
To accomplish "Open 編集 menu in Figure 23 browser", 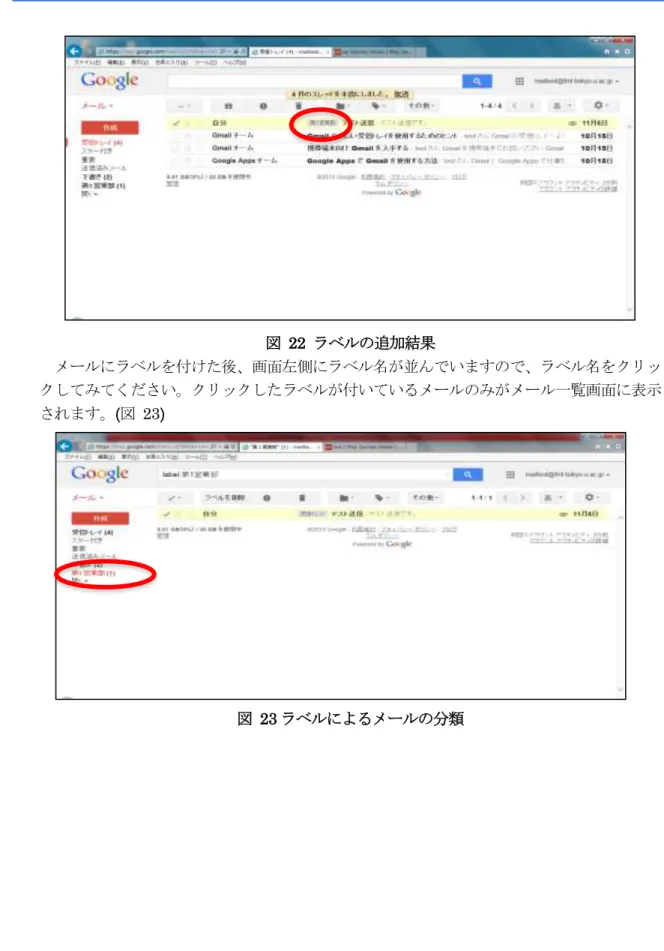I will [x=107, y=456].
